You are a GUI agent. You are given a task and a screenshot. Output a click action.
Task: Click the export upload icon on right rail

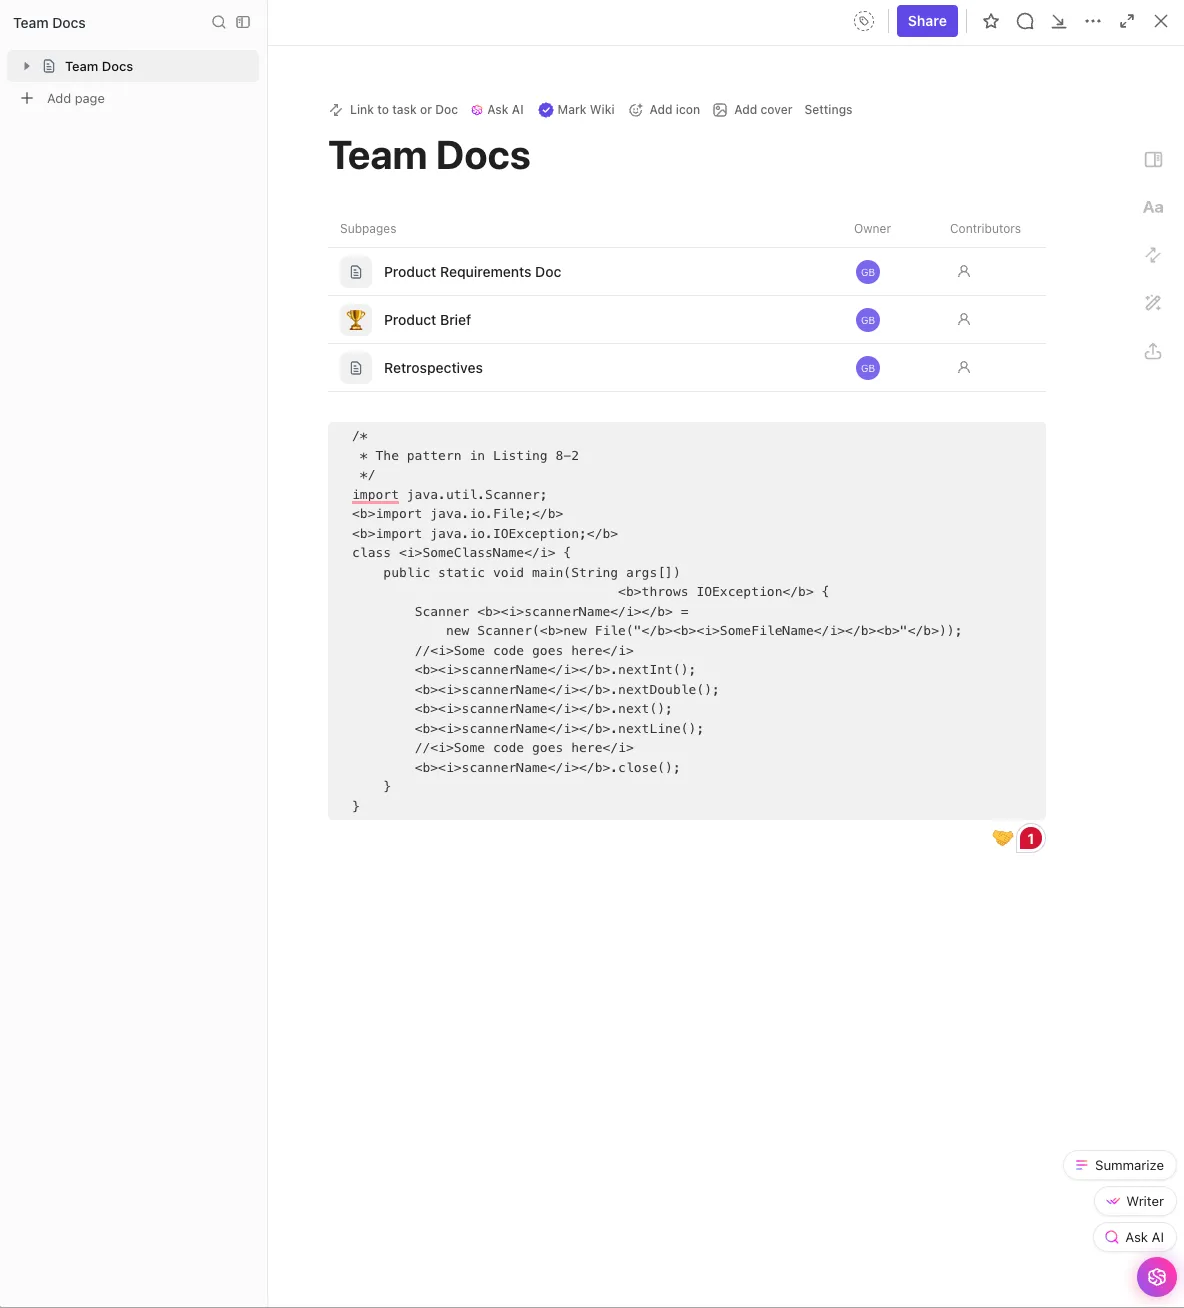(1153, 351)
